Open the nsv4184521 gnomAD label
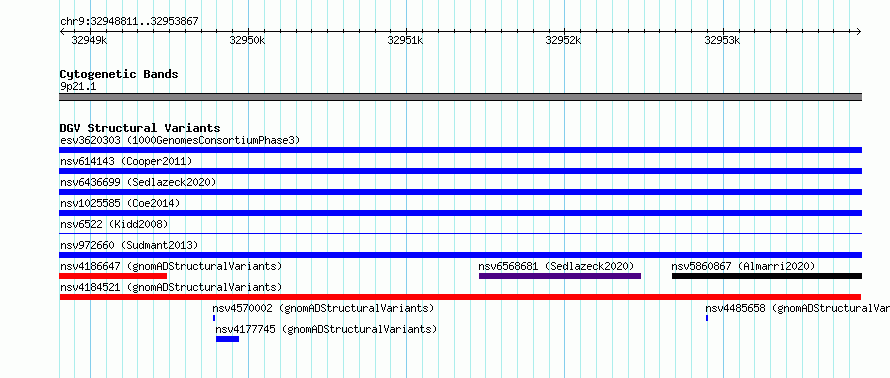Screen dimensions: 890x378 pos(171,287)
